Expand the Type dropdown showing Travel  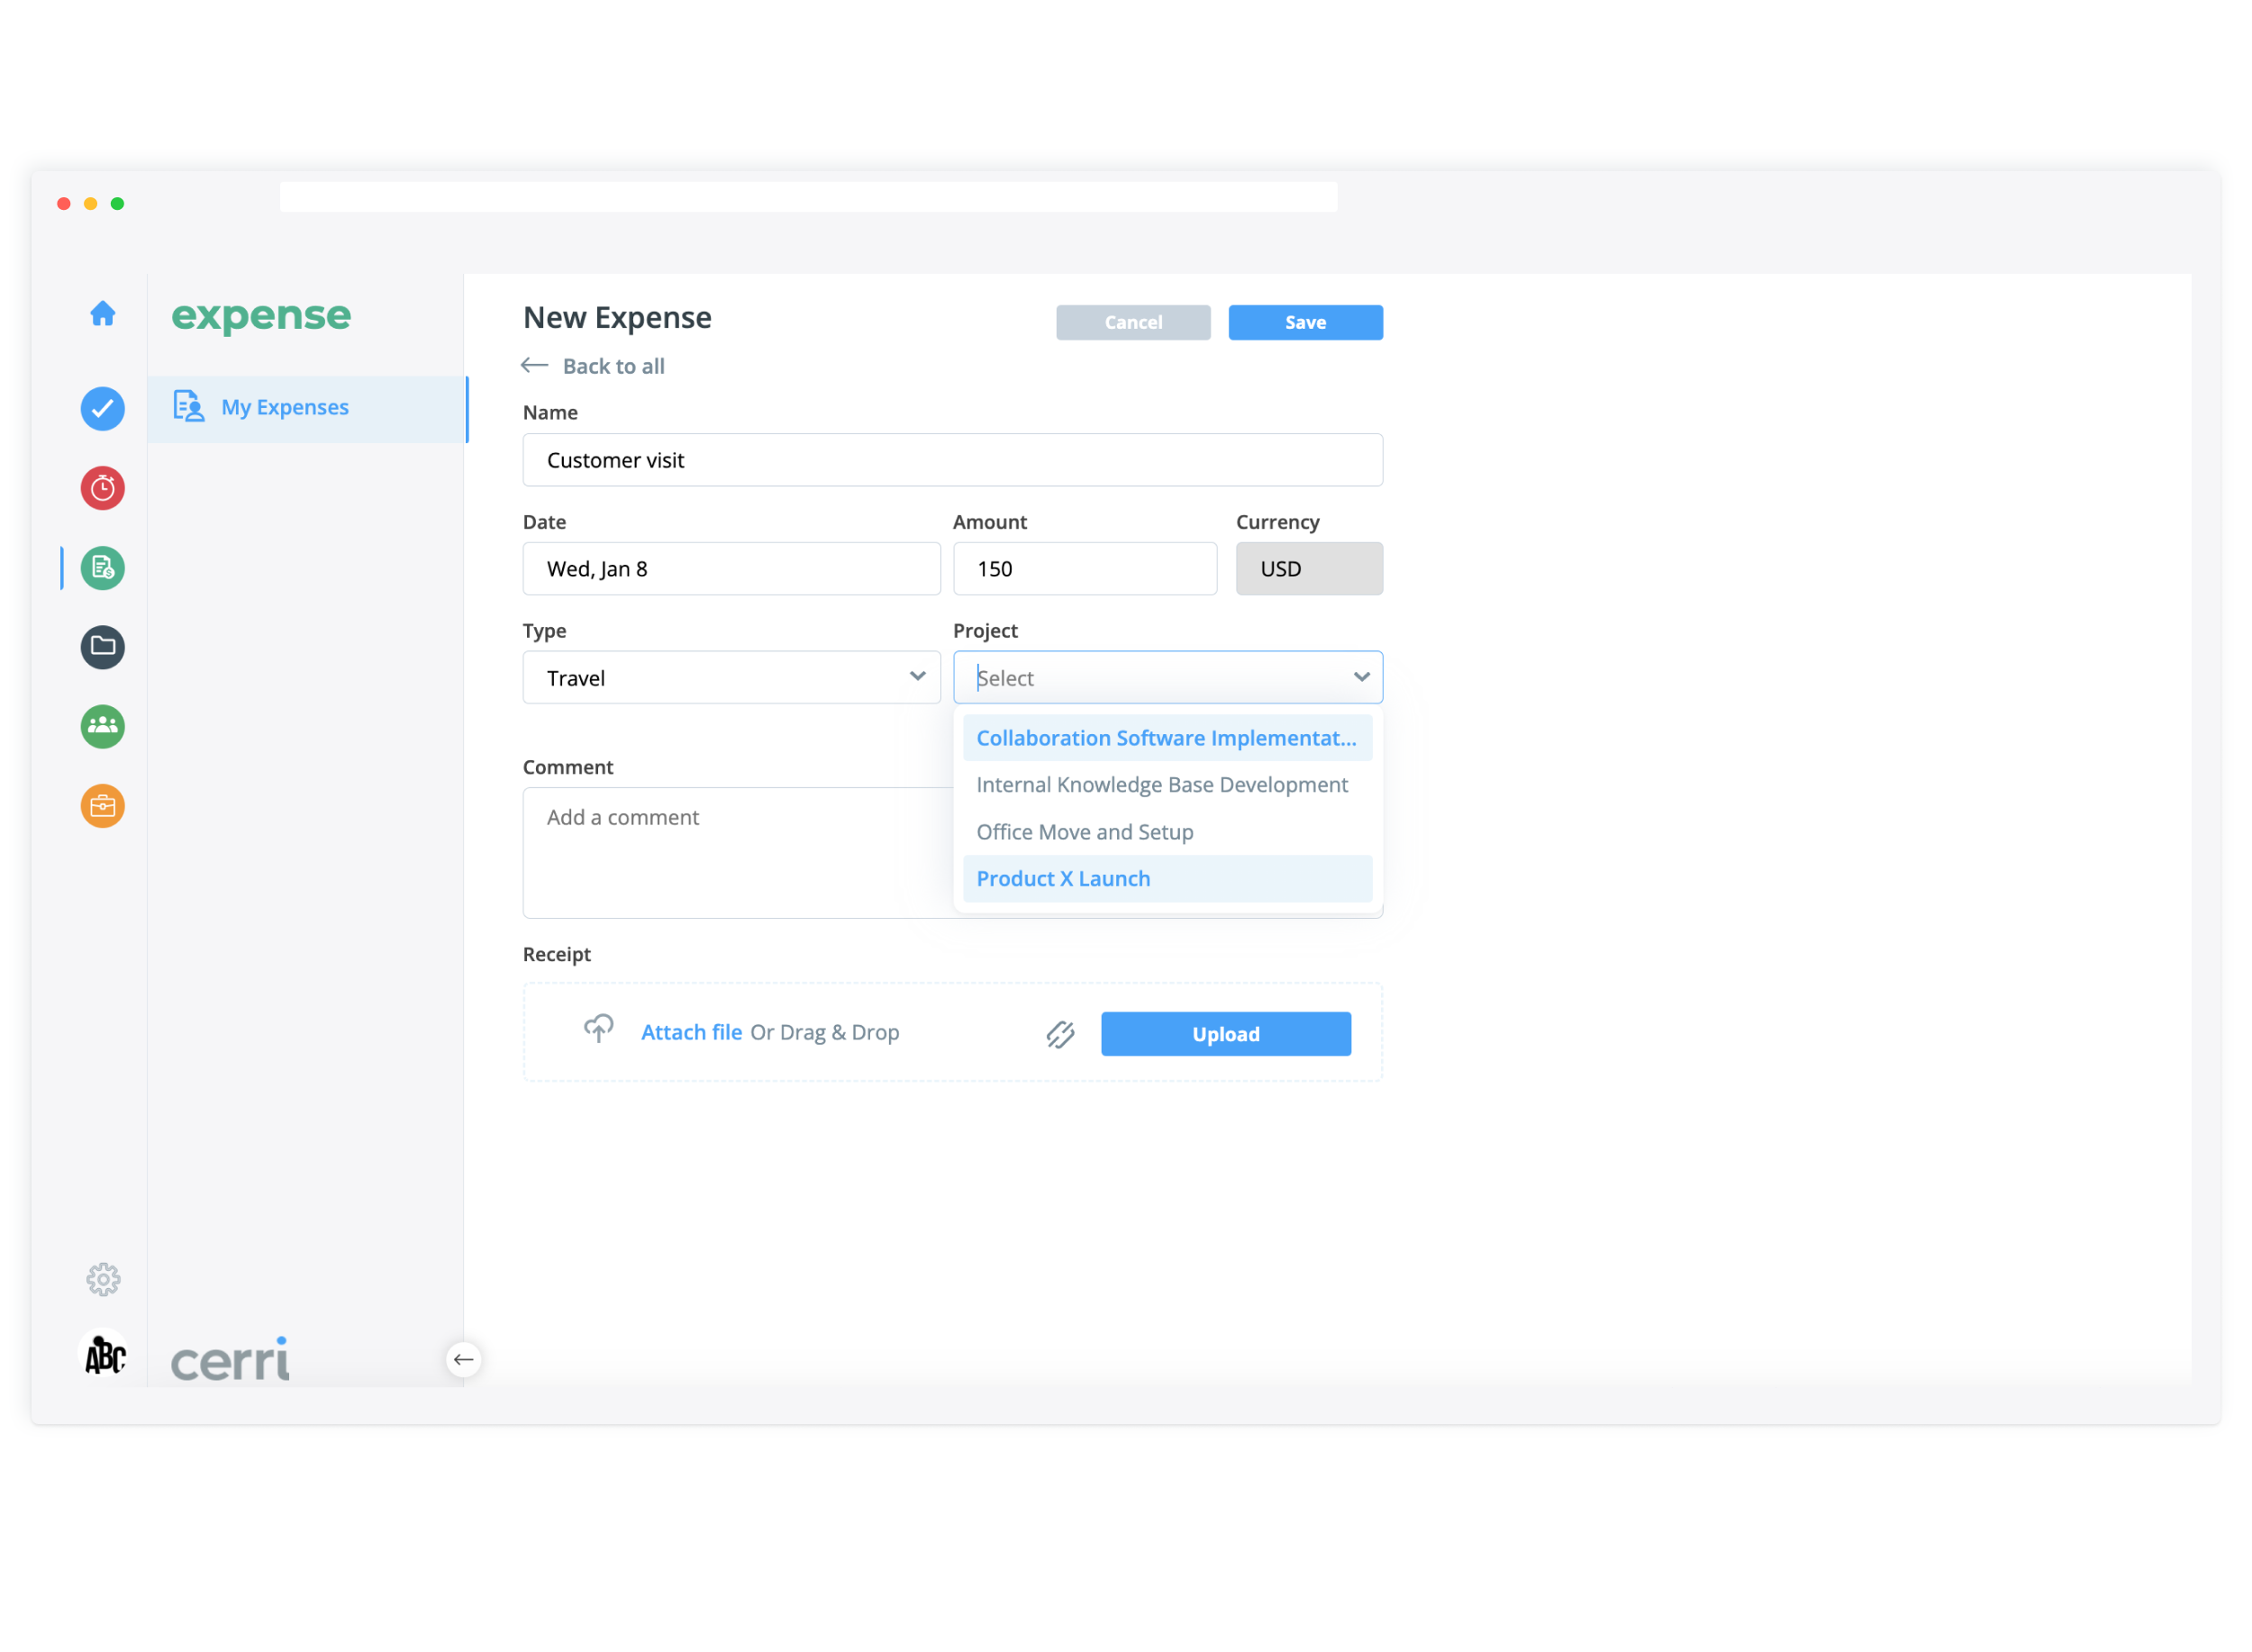[731, 678]
